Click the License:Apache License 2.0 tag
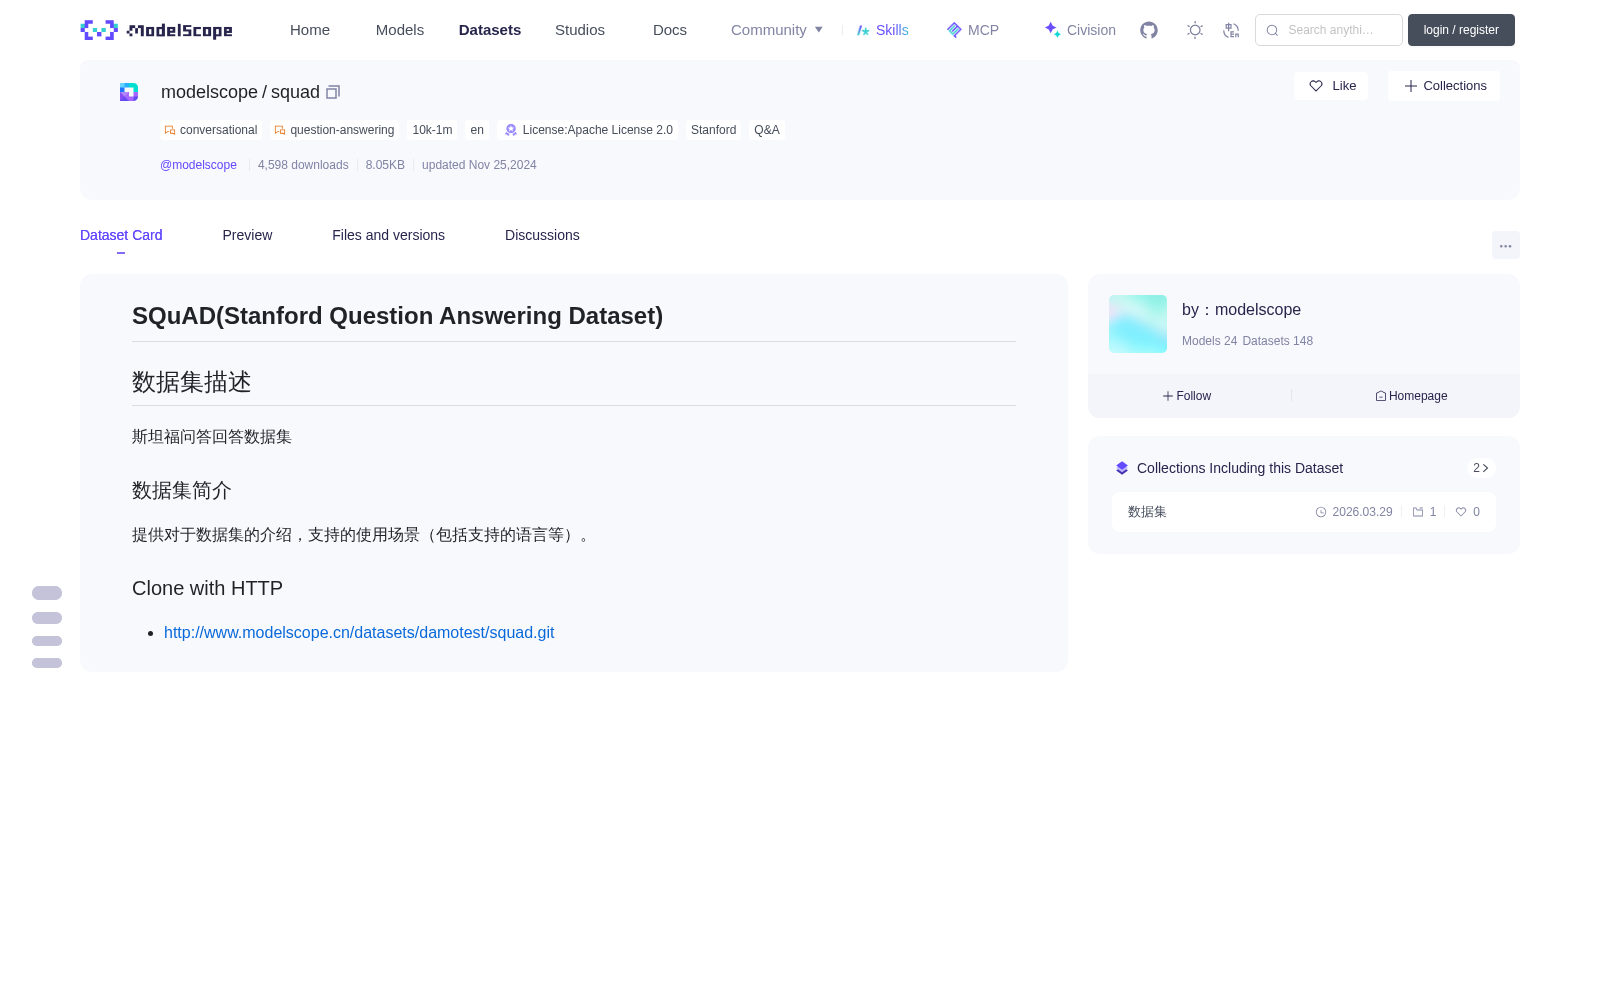1600x1000 pixels. (x=588, y=130)
